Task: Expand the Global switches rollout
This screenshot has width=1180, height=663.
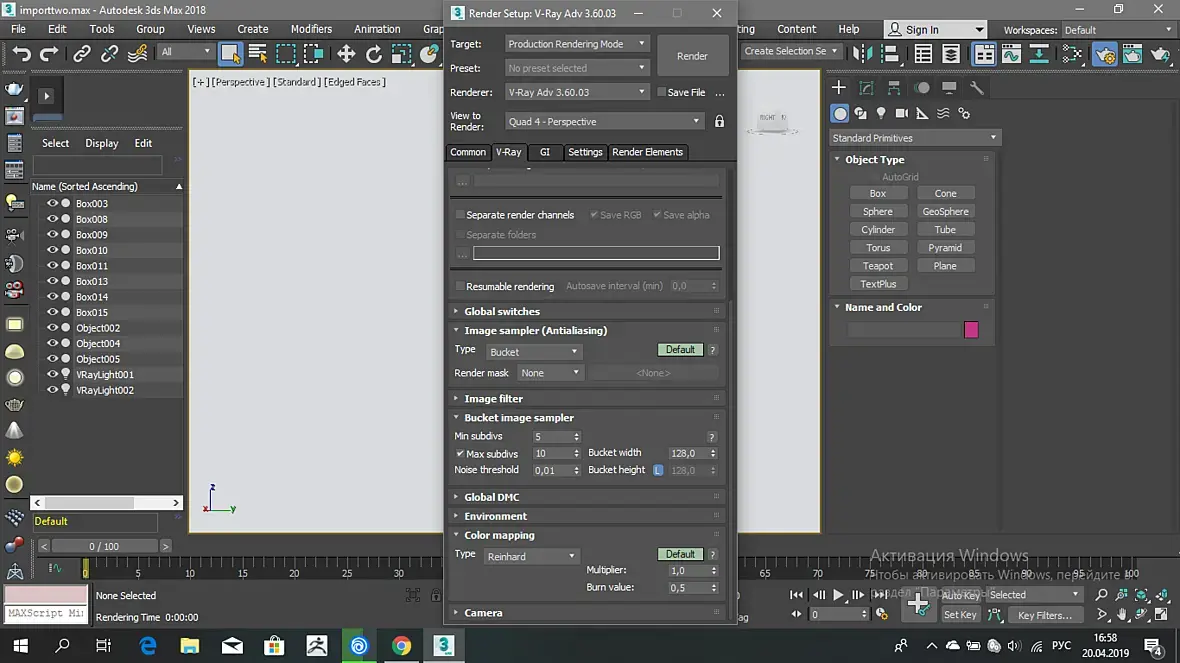Action: [502, 312]
